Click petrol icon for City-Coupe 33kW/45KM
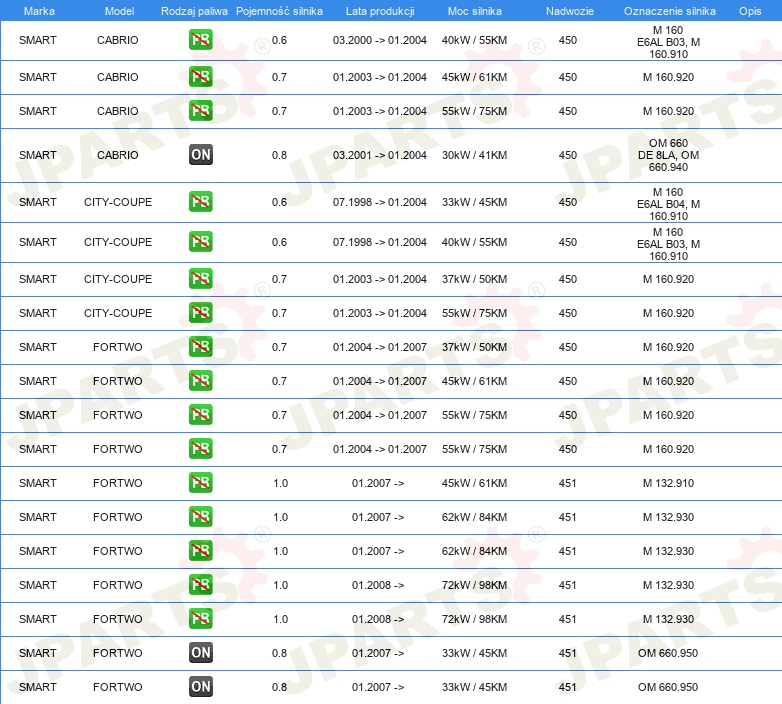 pyautogui.click(x=201, y=202)
